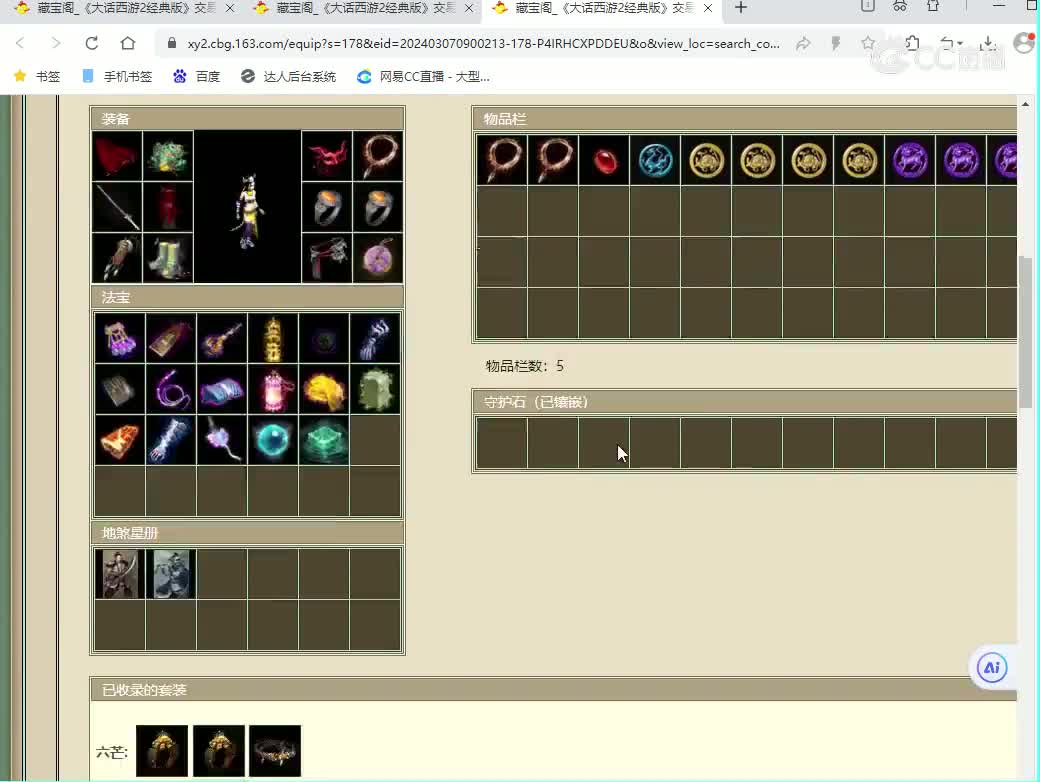Click the spear weapon in 装备
The height and width of the screenshot is (782, 1040).
coord(117,207)
